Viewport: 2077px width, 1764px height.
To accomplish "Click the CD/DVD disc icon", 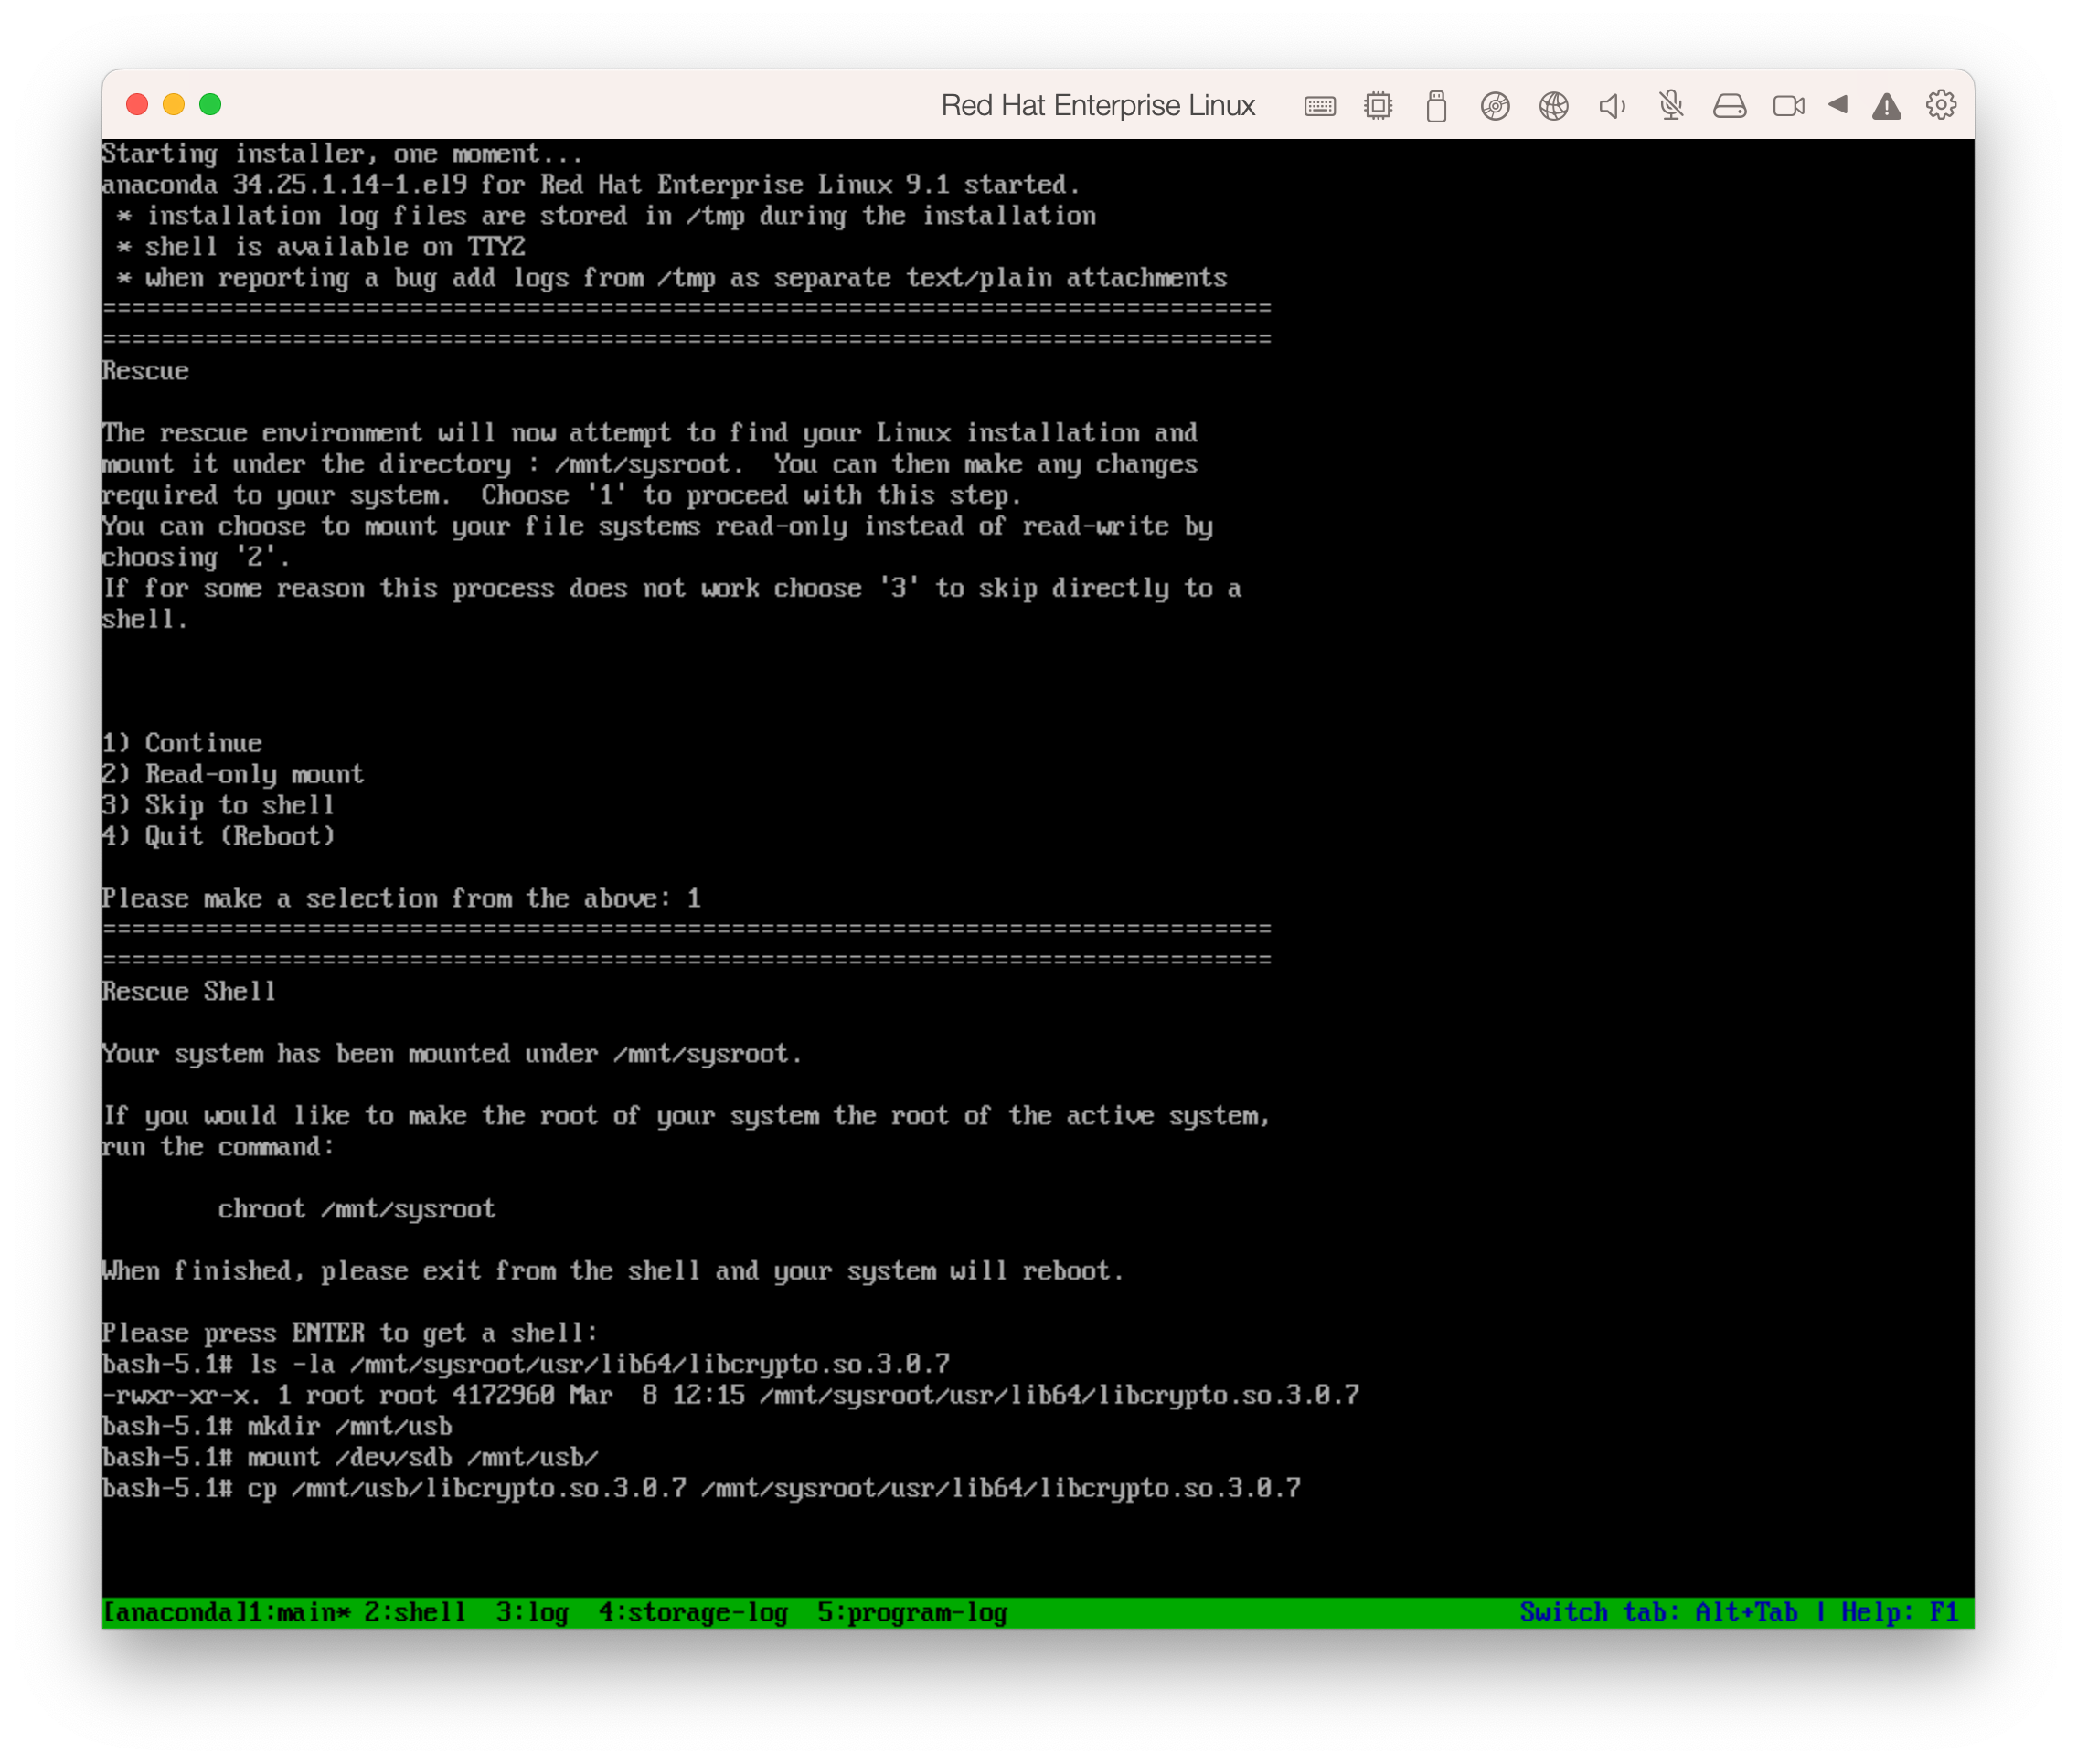I will (1494, 106).
